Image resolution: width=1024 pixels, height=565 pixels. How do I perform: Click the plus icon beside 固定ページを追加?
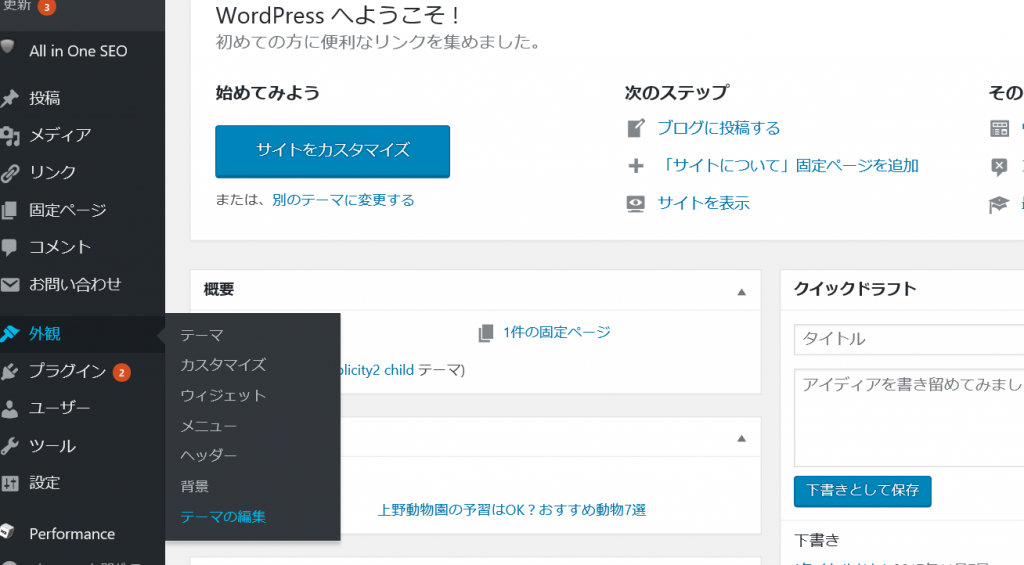tap(636, 166)
